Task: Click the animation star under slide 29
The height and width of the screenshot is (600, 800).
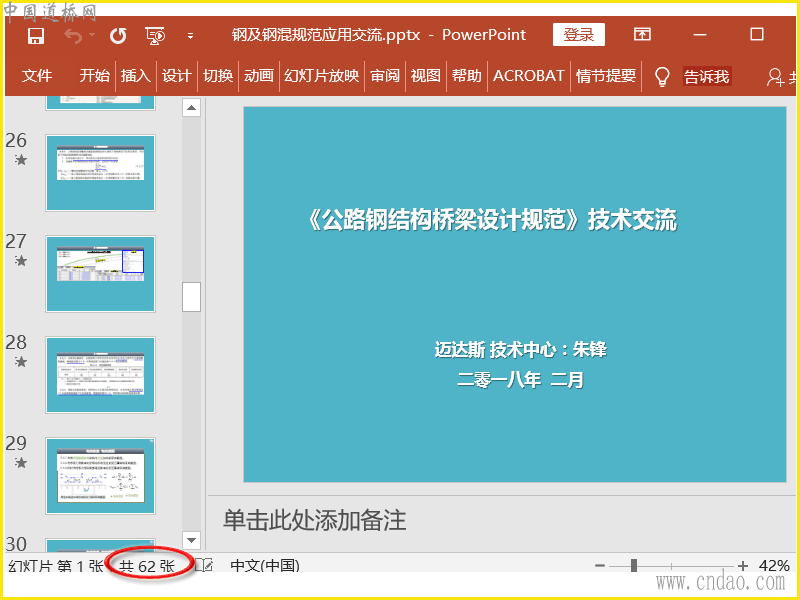Action: (20, 463)
